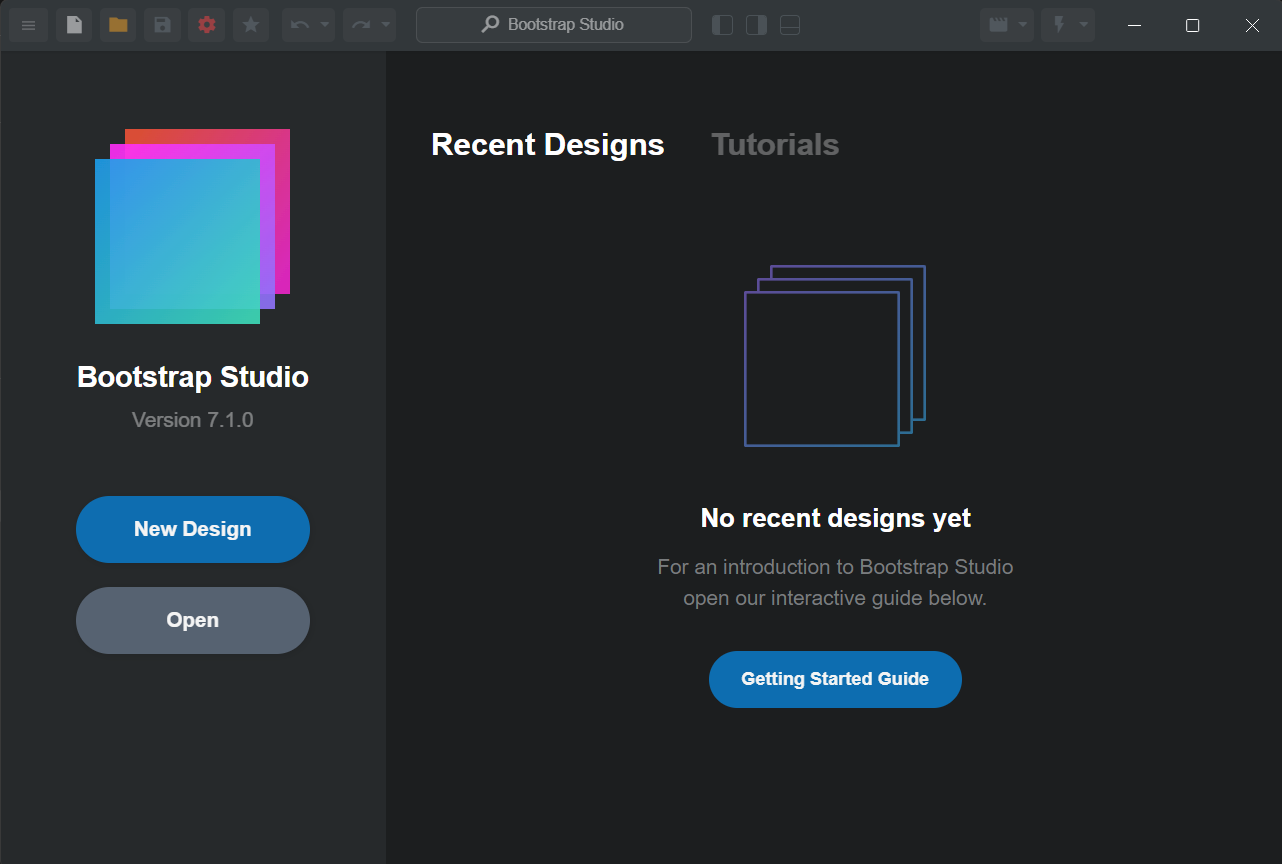Close the Bootstrap Studio window
1282x864 pixels.
pyautogui.click(x=1252, y=25)
